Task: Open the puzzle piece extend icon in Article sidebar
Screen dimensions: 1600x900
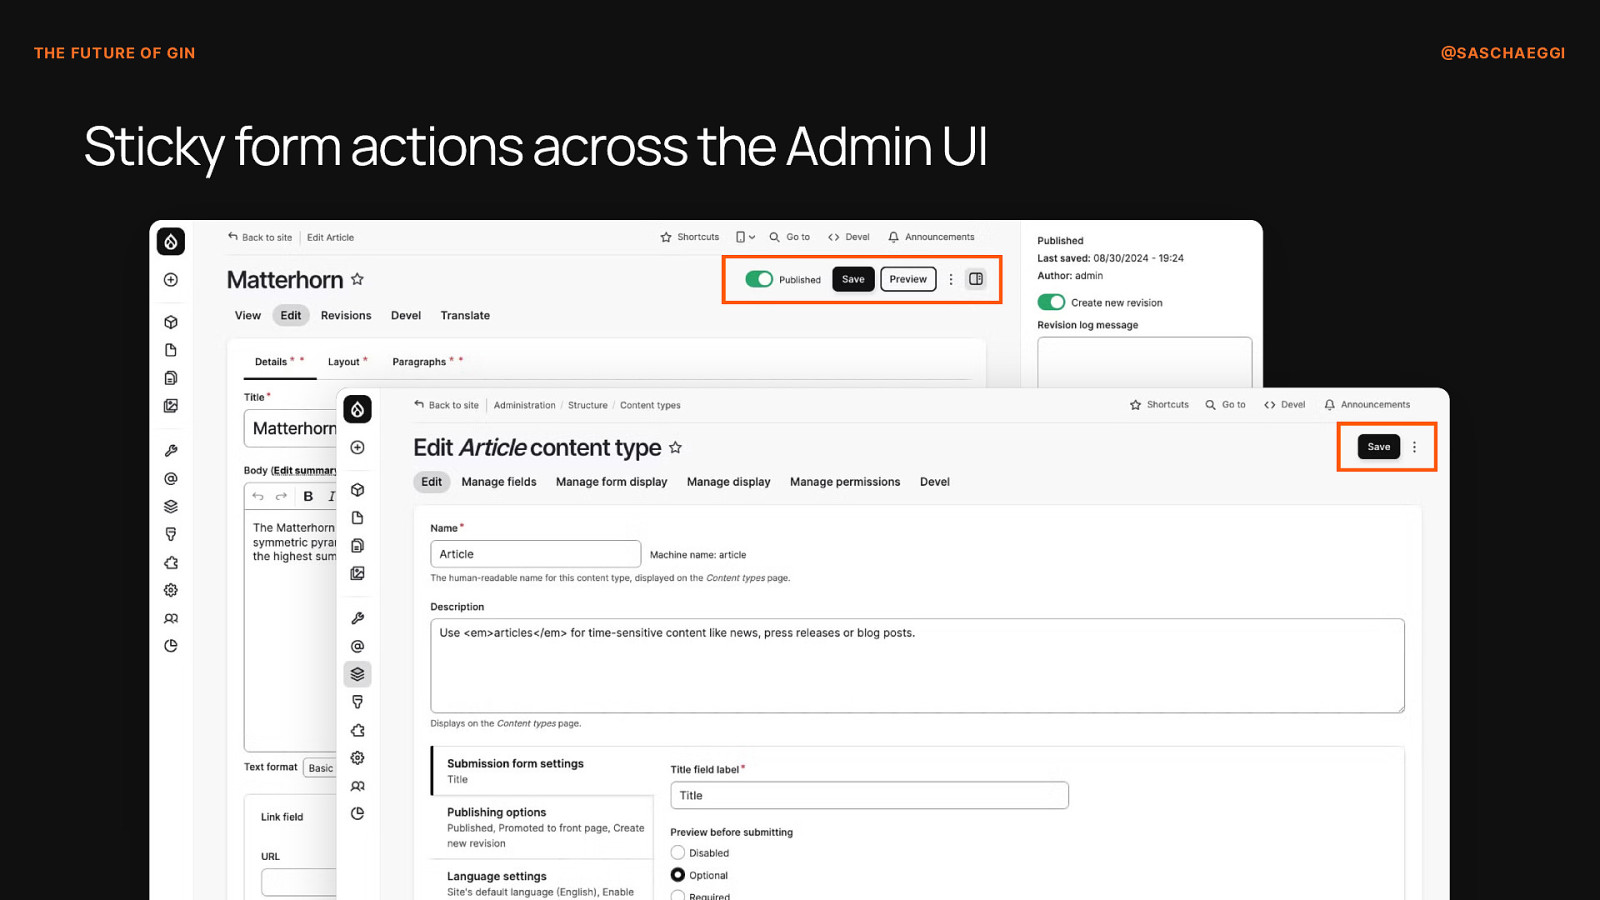Action: [357, 730]
